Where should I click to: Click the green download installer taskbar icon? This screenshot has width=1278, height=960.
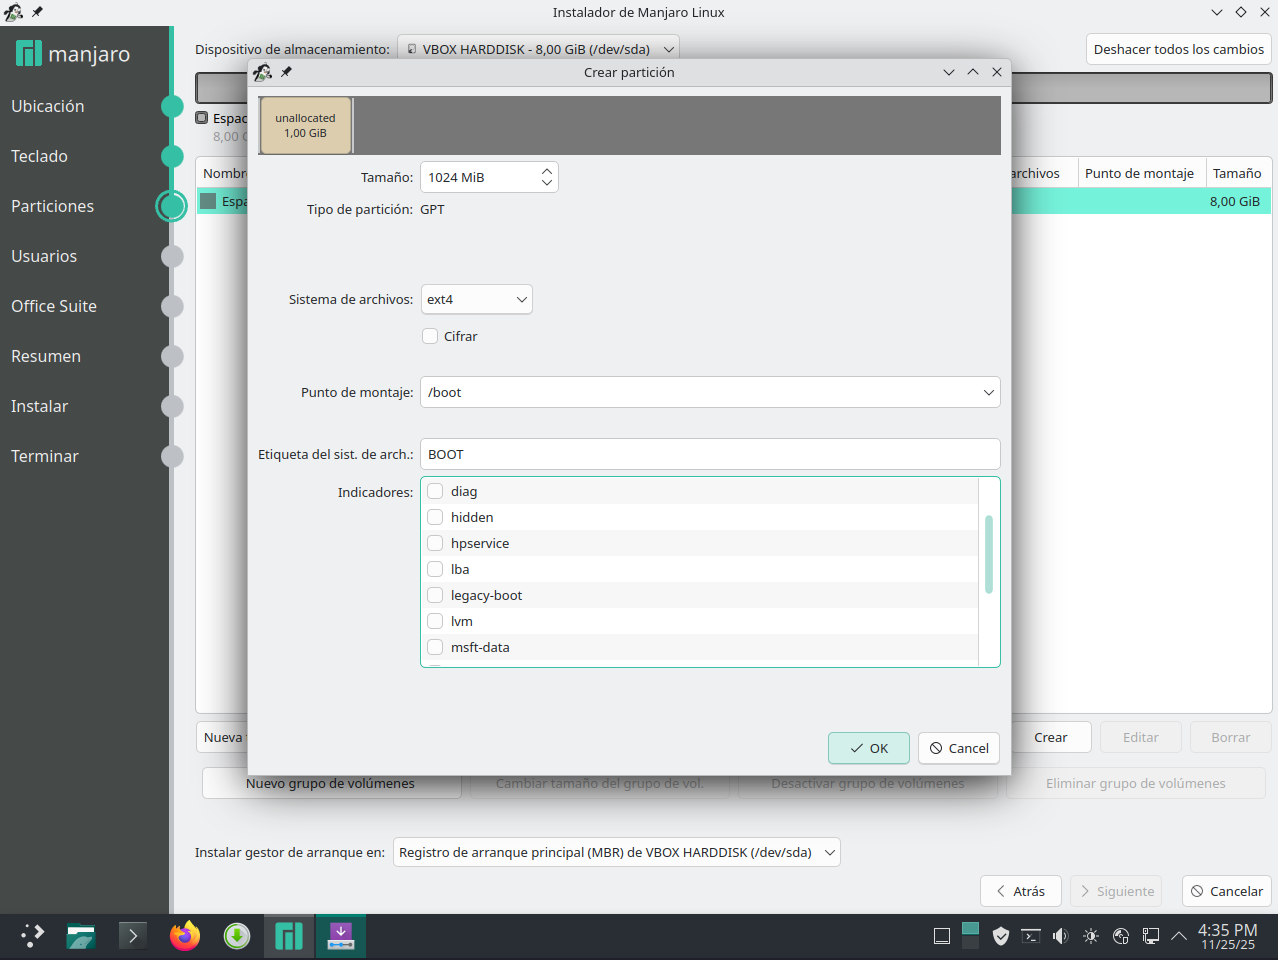coord(237,936)
